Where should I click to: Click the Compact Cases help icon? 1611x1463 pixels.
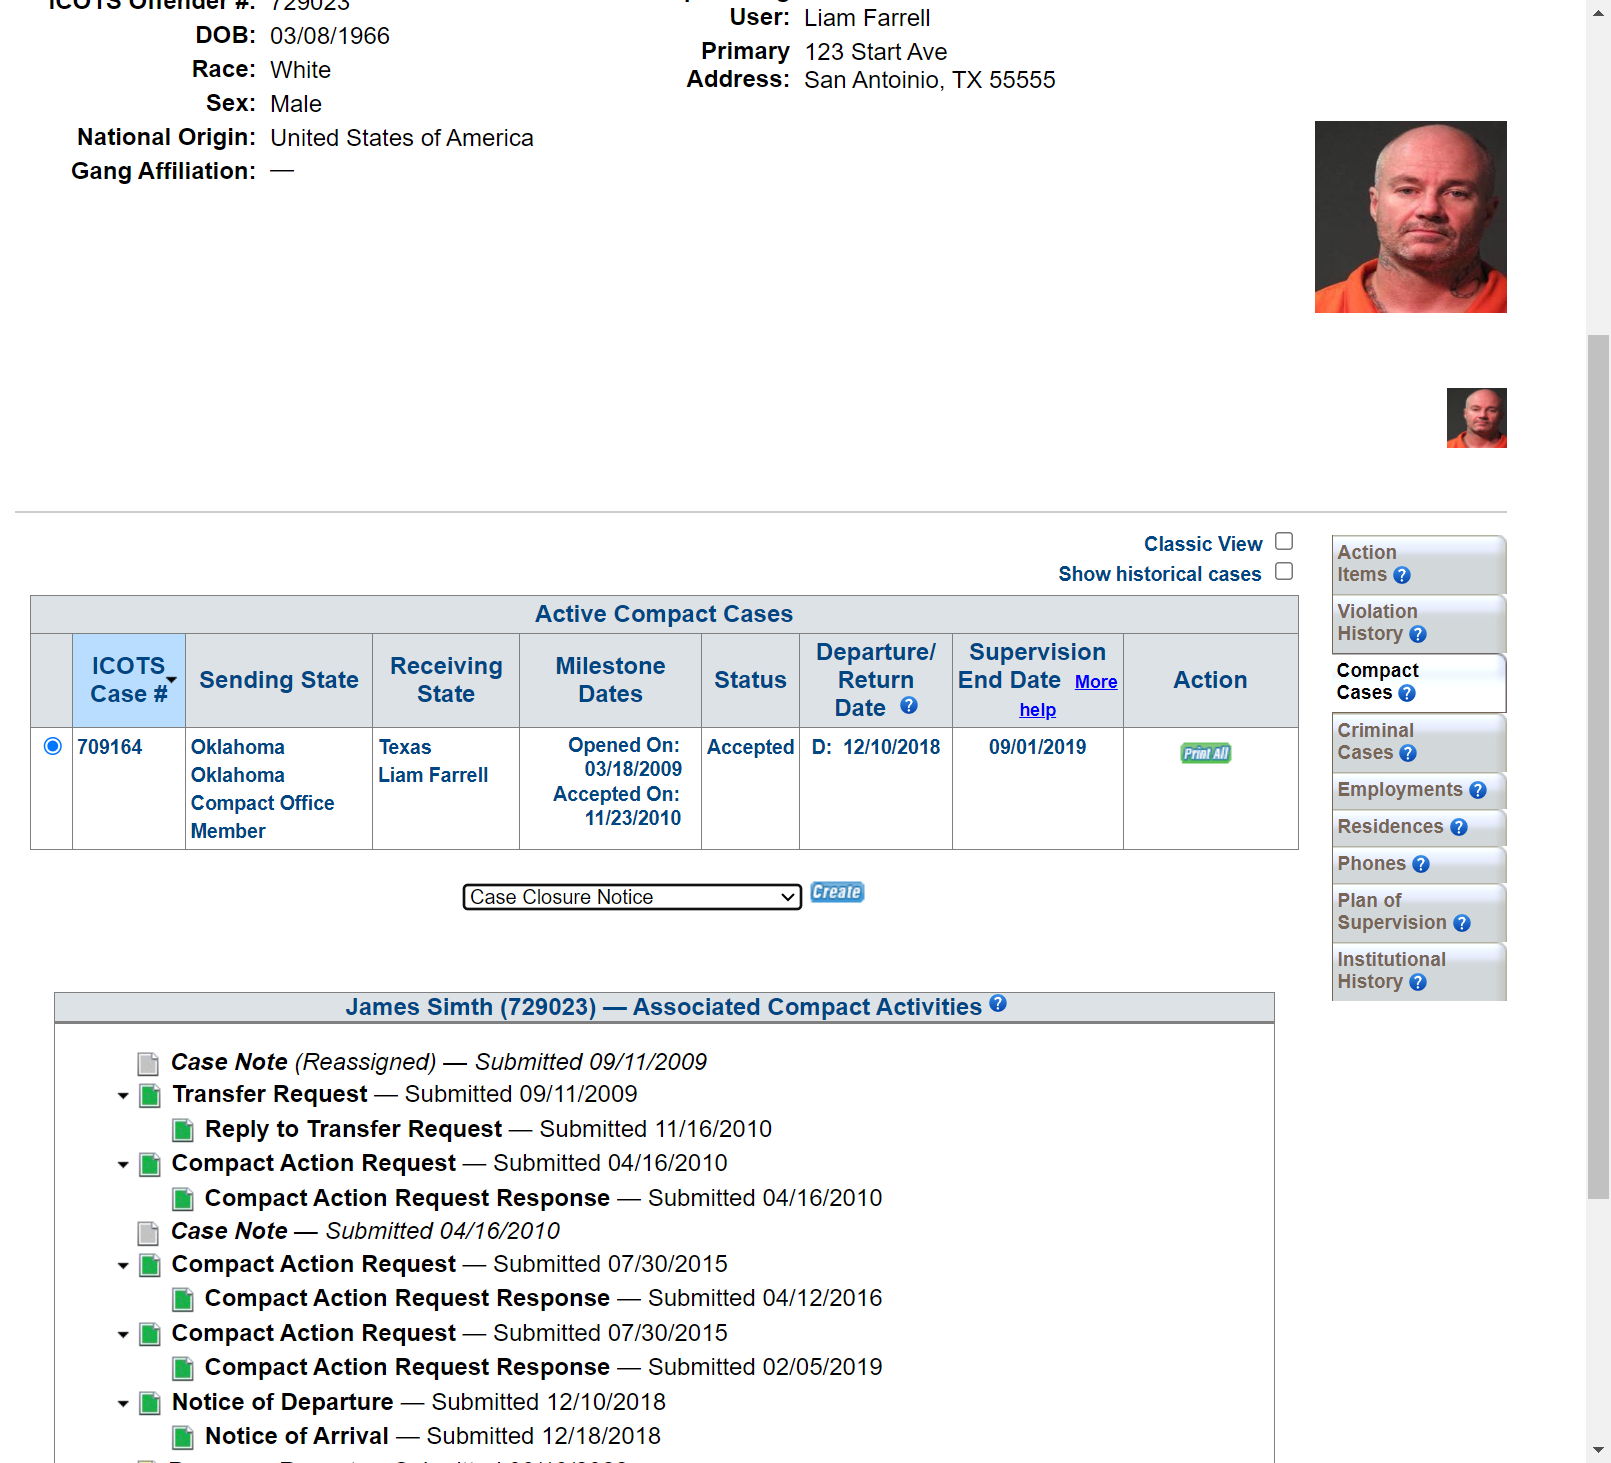[1407, 693]
